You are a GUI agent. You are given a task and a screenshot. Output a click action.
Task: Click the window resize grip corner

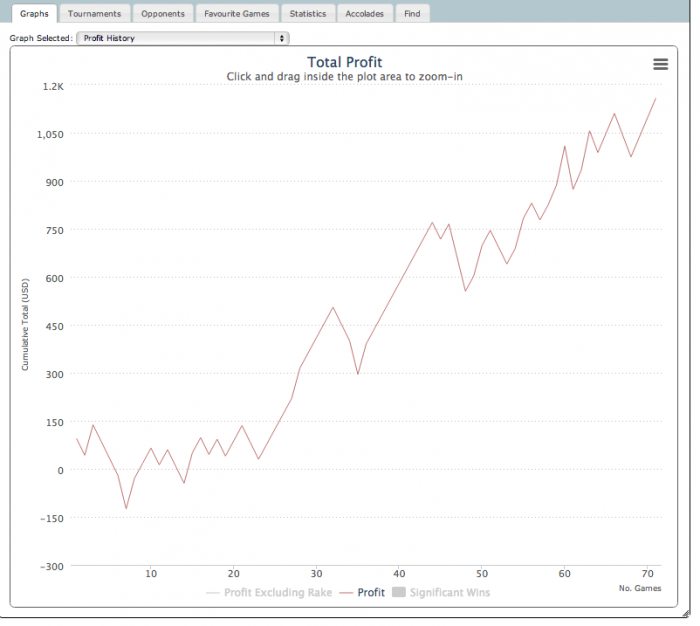686,614
